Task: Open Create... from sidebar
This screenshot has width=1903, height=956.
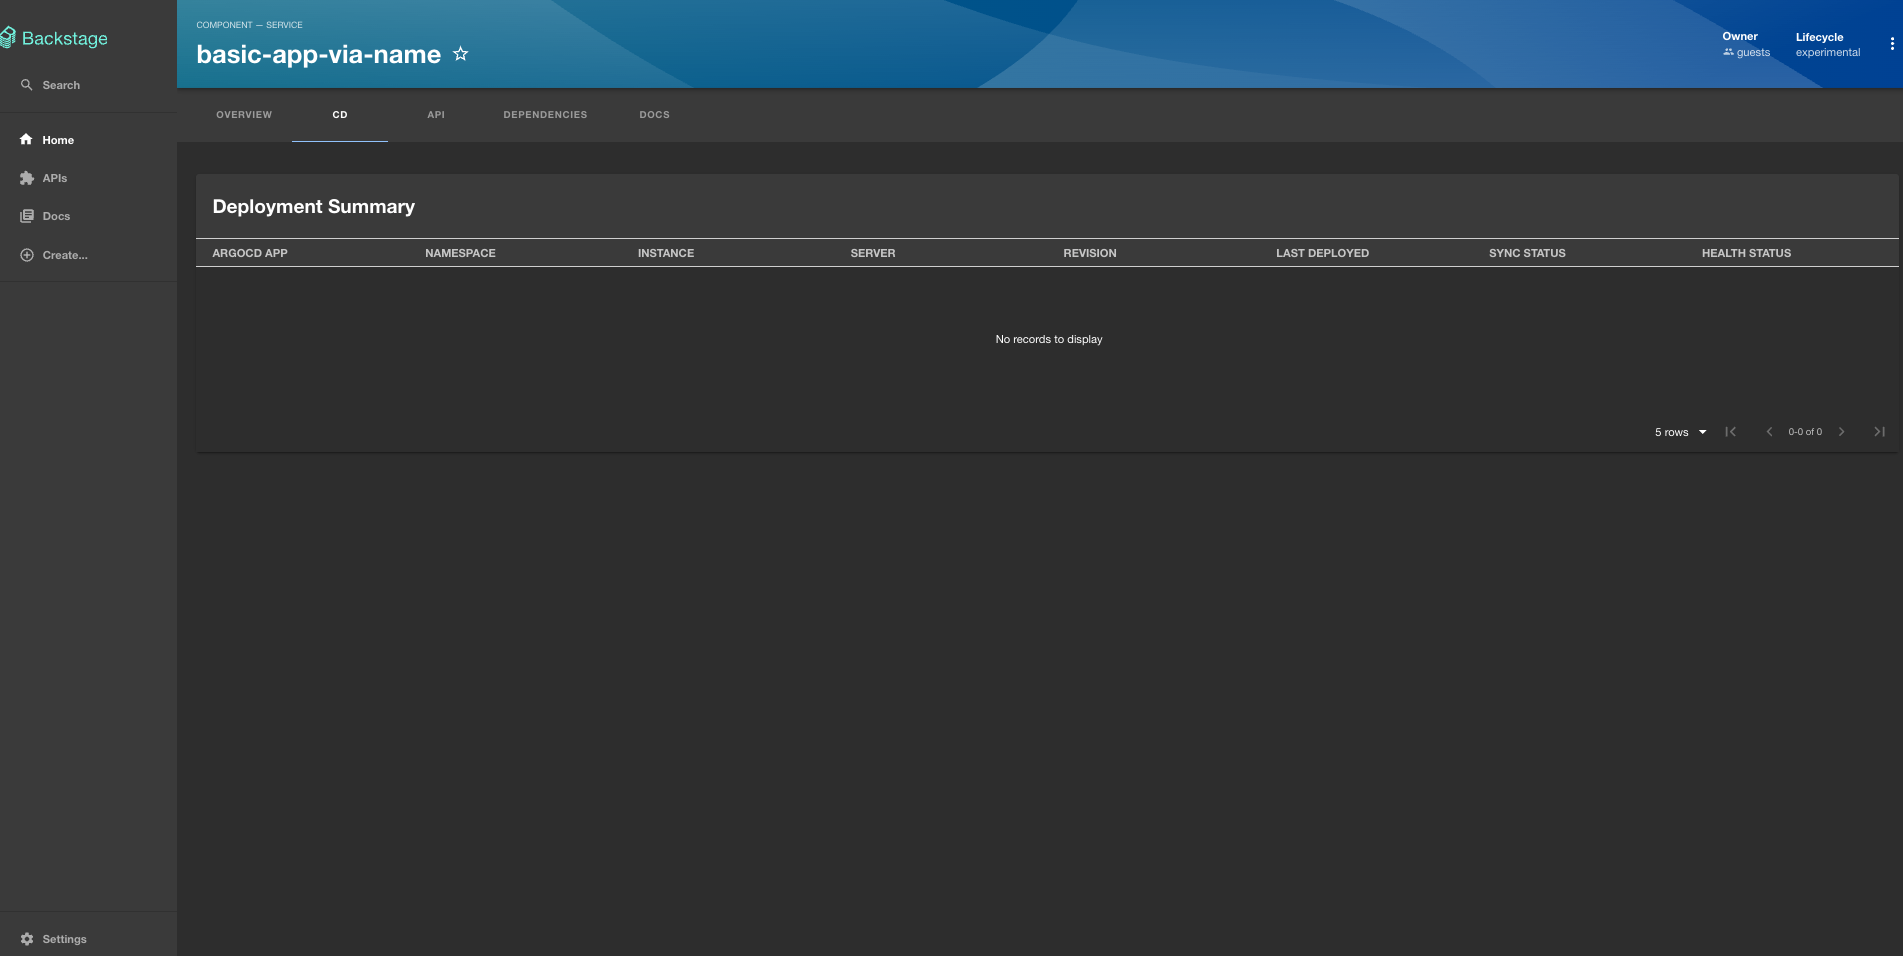Action: [x=88, y=255]
